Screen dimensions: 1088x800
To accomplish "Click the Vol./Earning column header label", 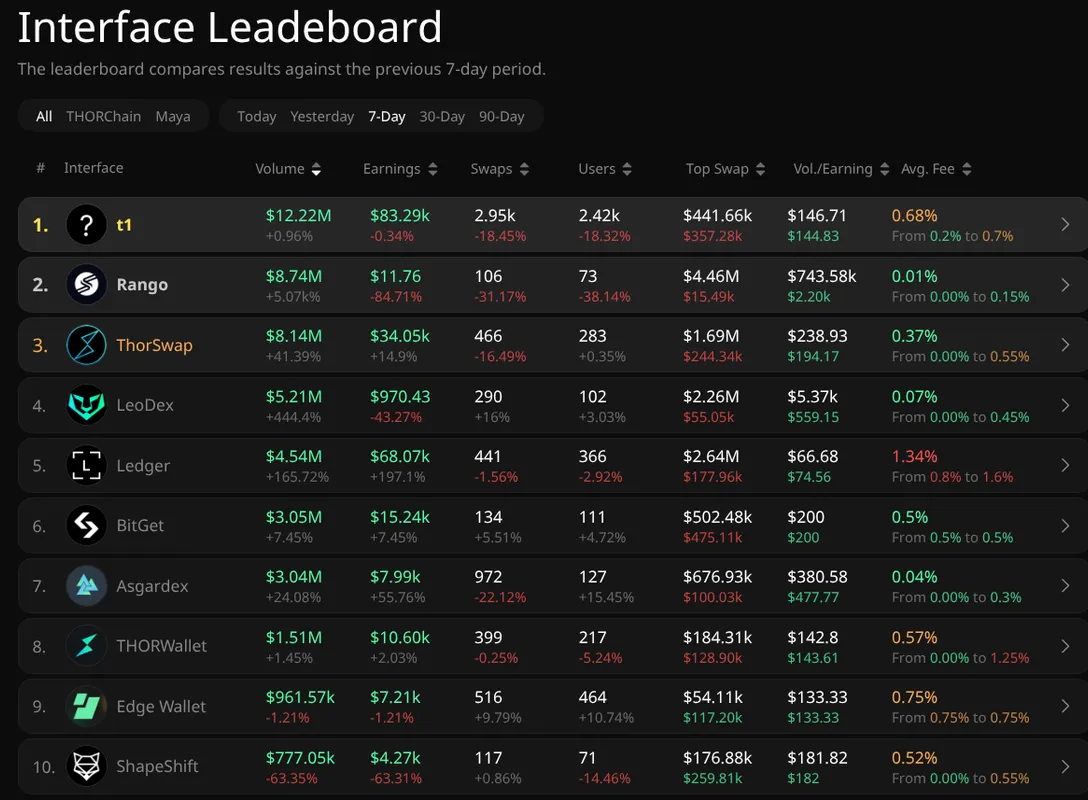I will (x=833, y=169).
